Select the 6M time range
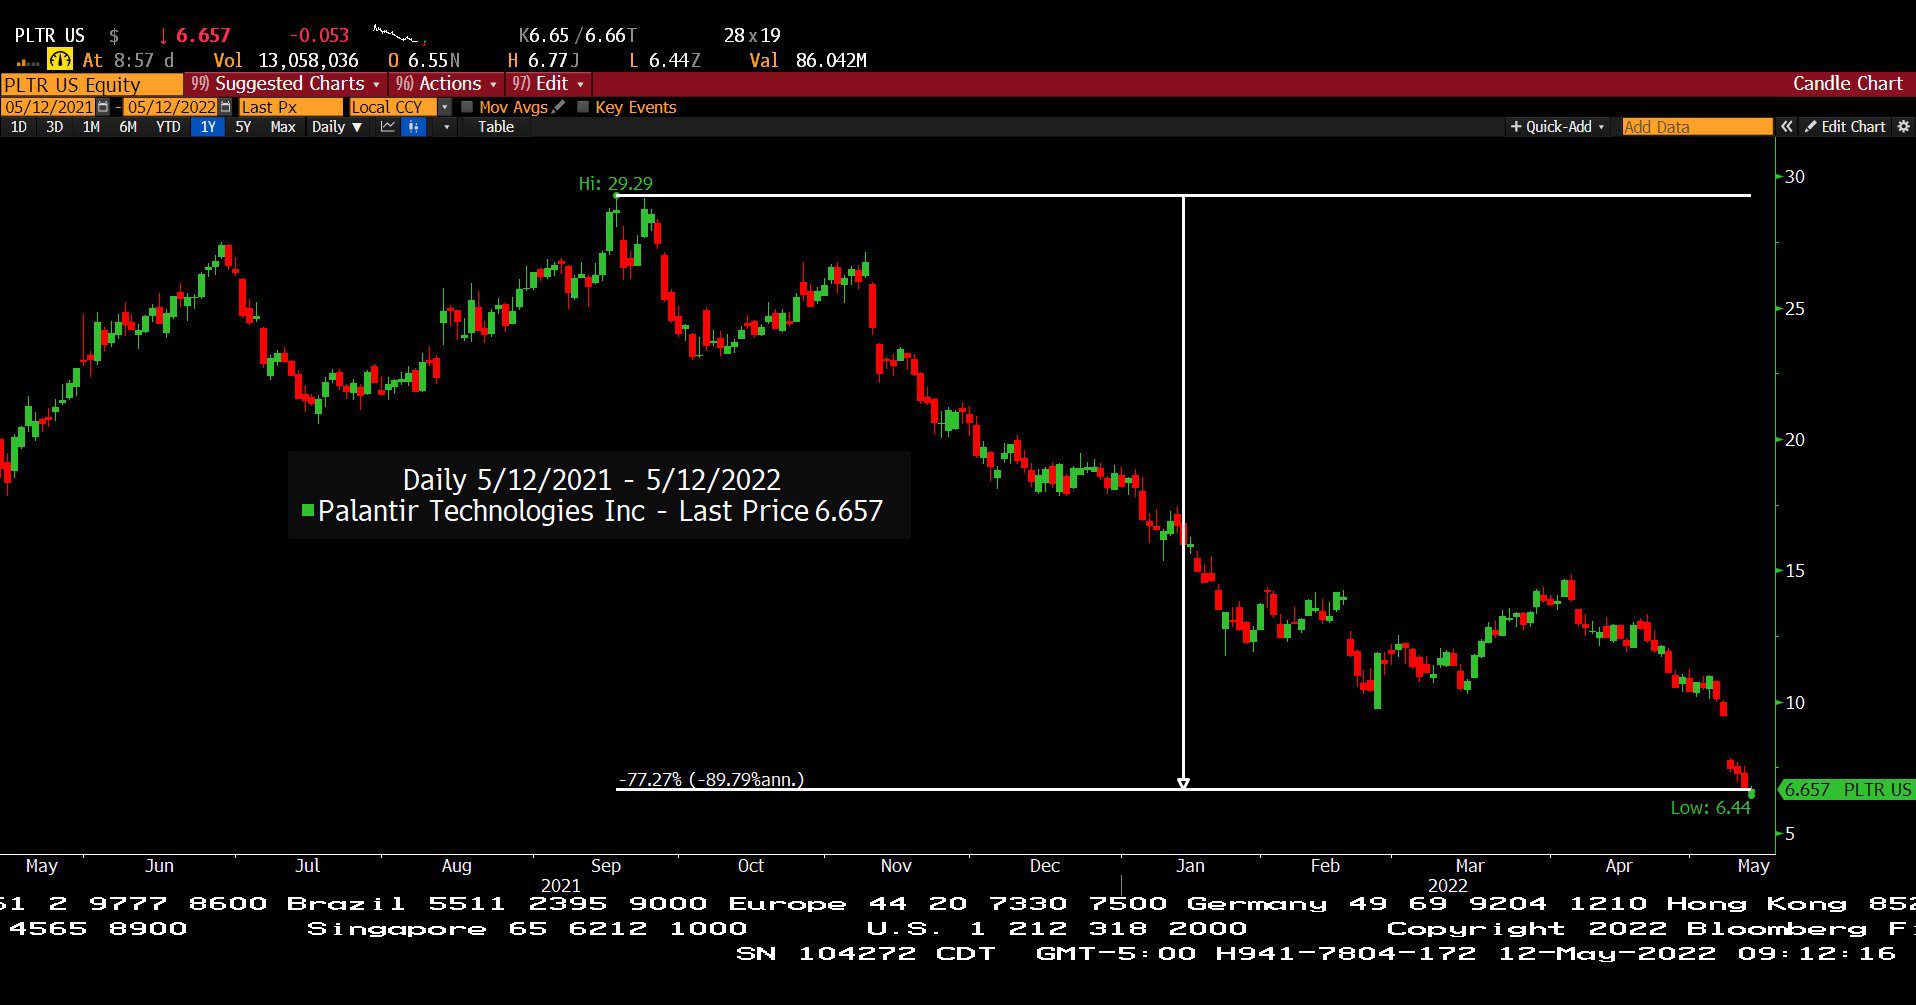Viewport: 1916px width, 1005px height. (x=128, y=127)
